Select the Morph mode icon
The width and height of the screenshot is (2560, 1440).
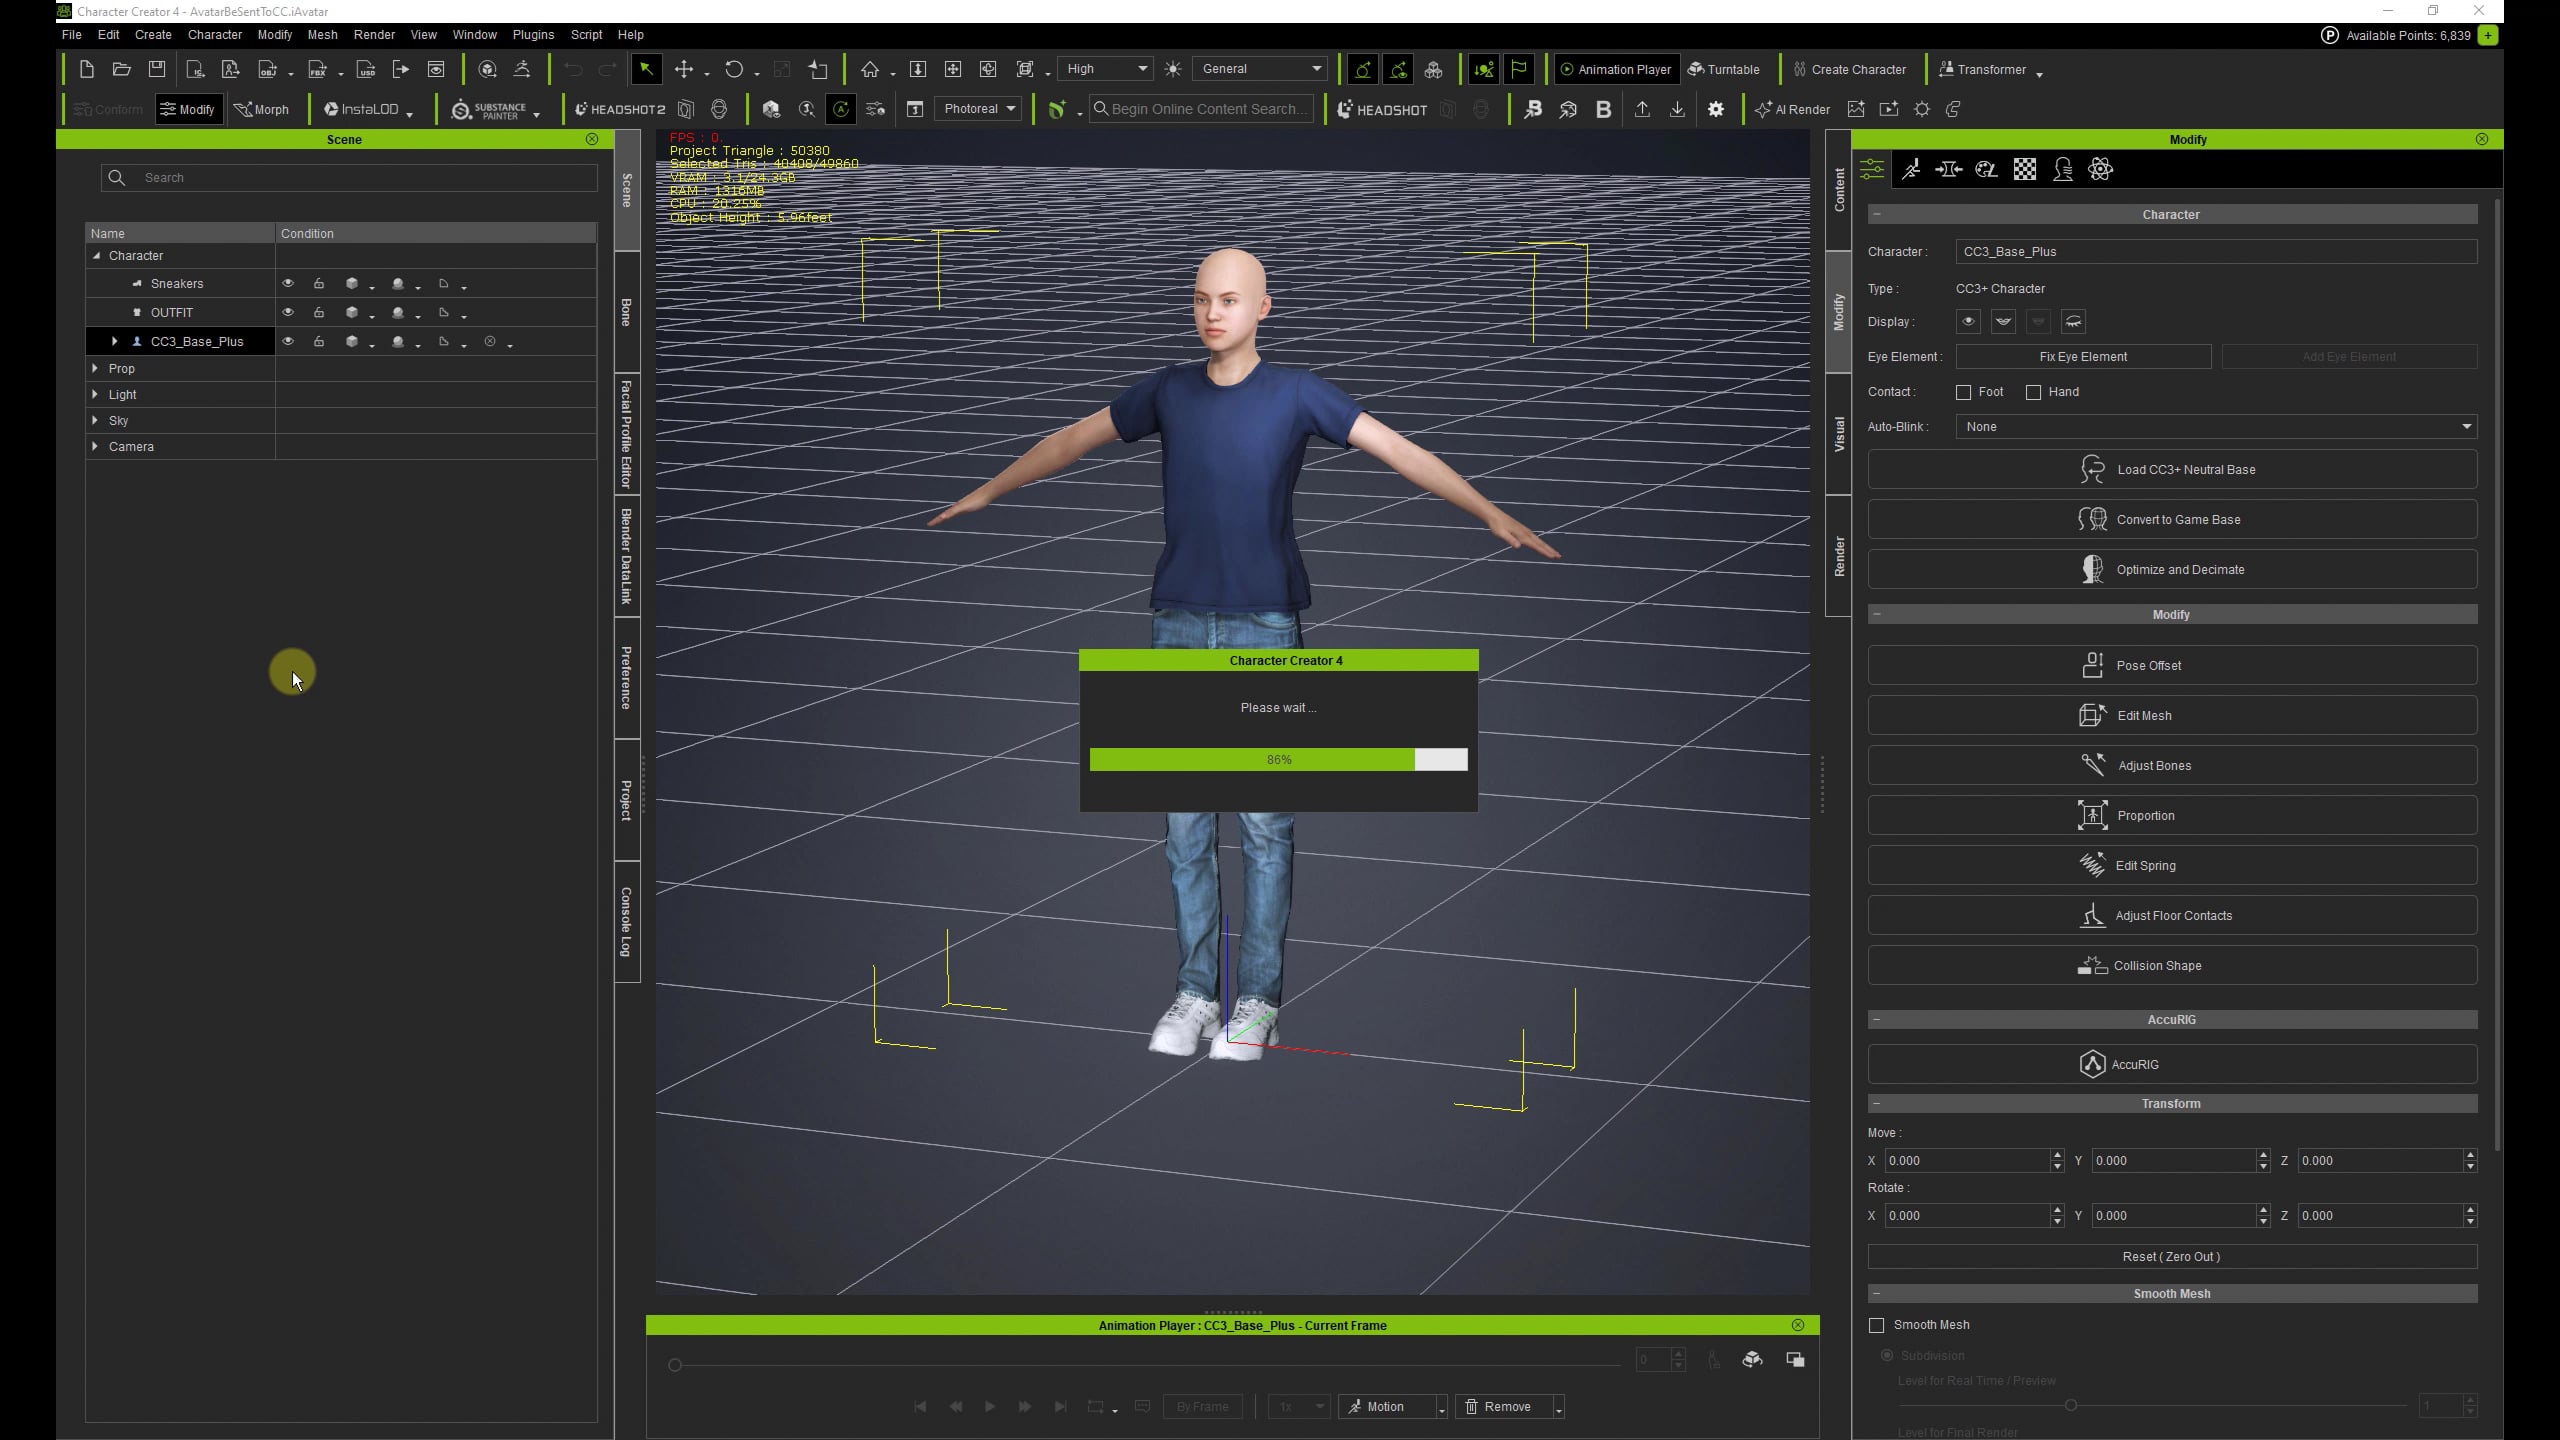click(261, 110)
